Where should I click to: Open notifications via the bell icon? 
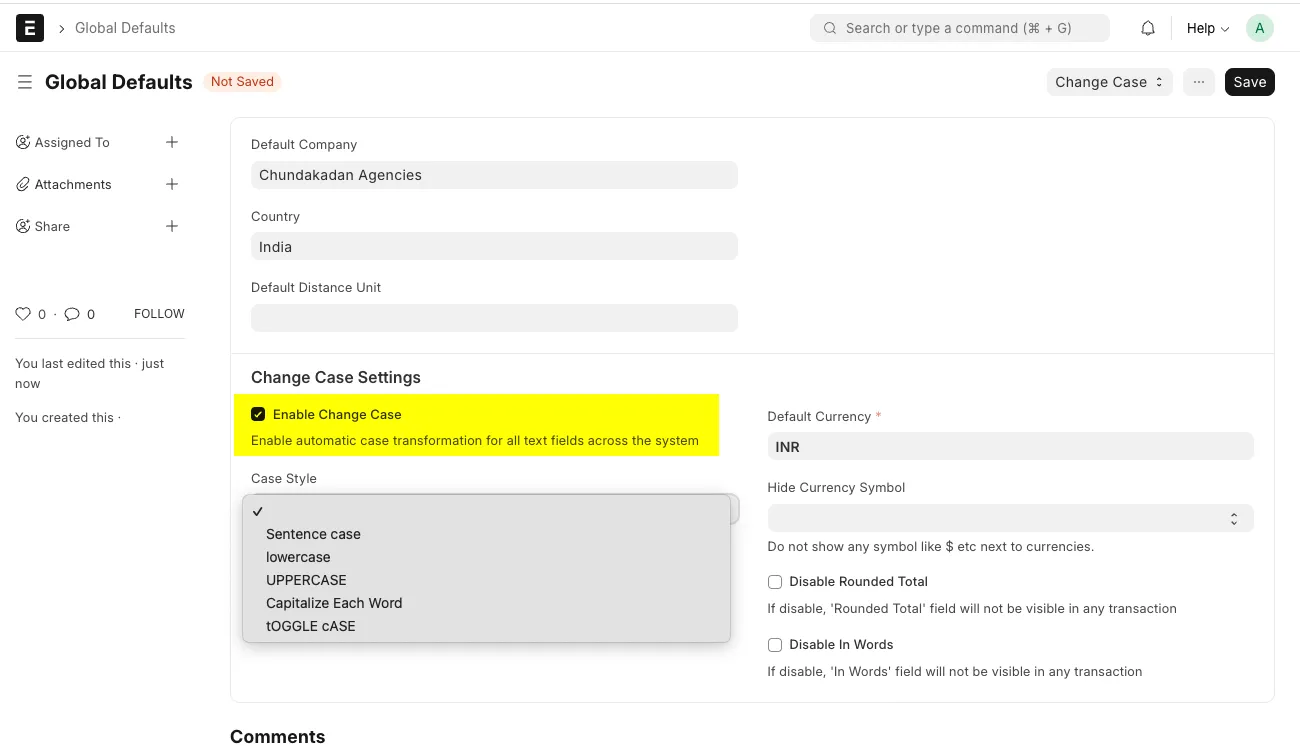(1147, 28)
